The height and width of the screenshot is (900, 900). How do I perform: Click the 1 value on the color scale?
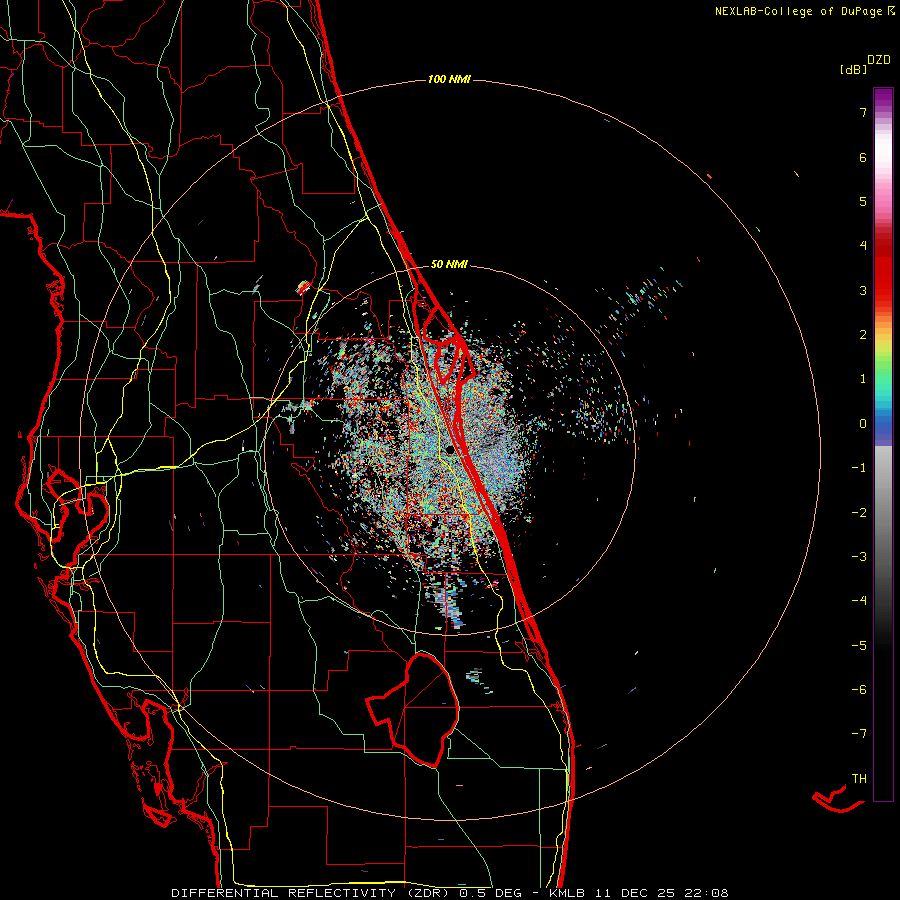(x=863, y=379)
